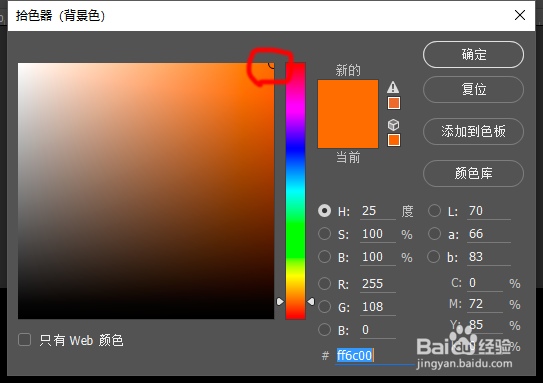Screen dimensions: 543x383
Task: Click the 确定 button to confirm
Action: (473, 55)
